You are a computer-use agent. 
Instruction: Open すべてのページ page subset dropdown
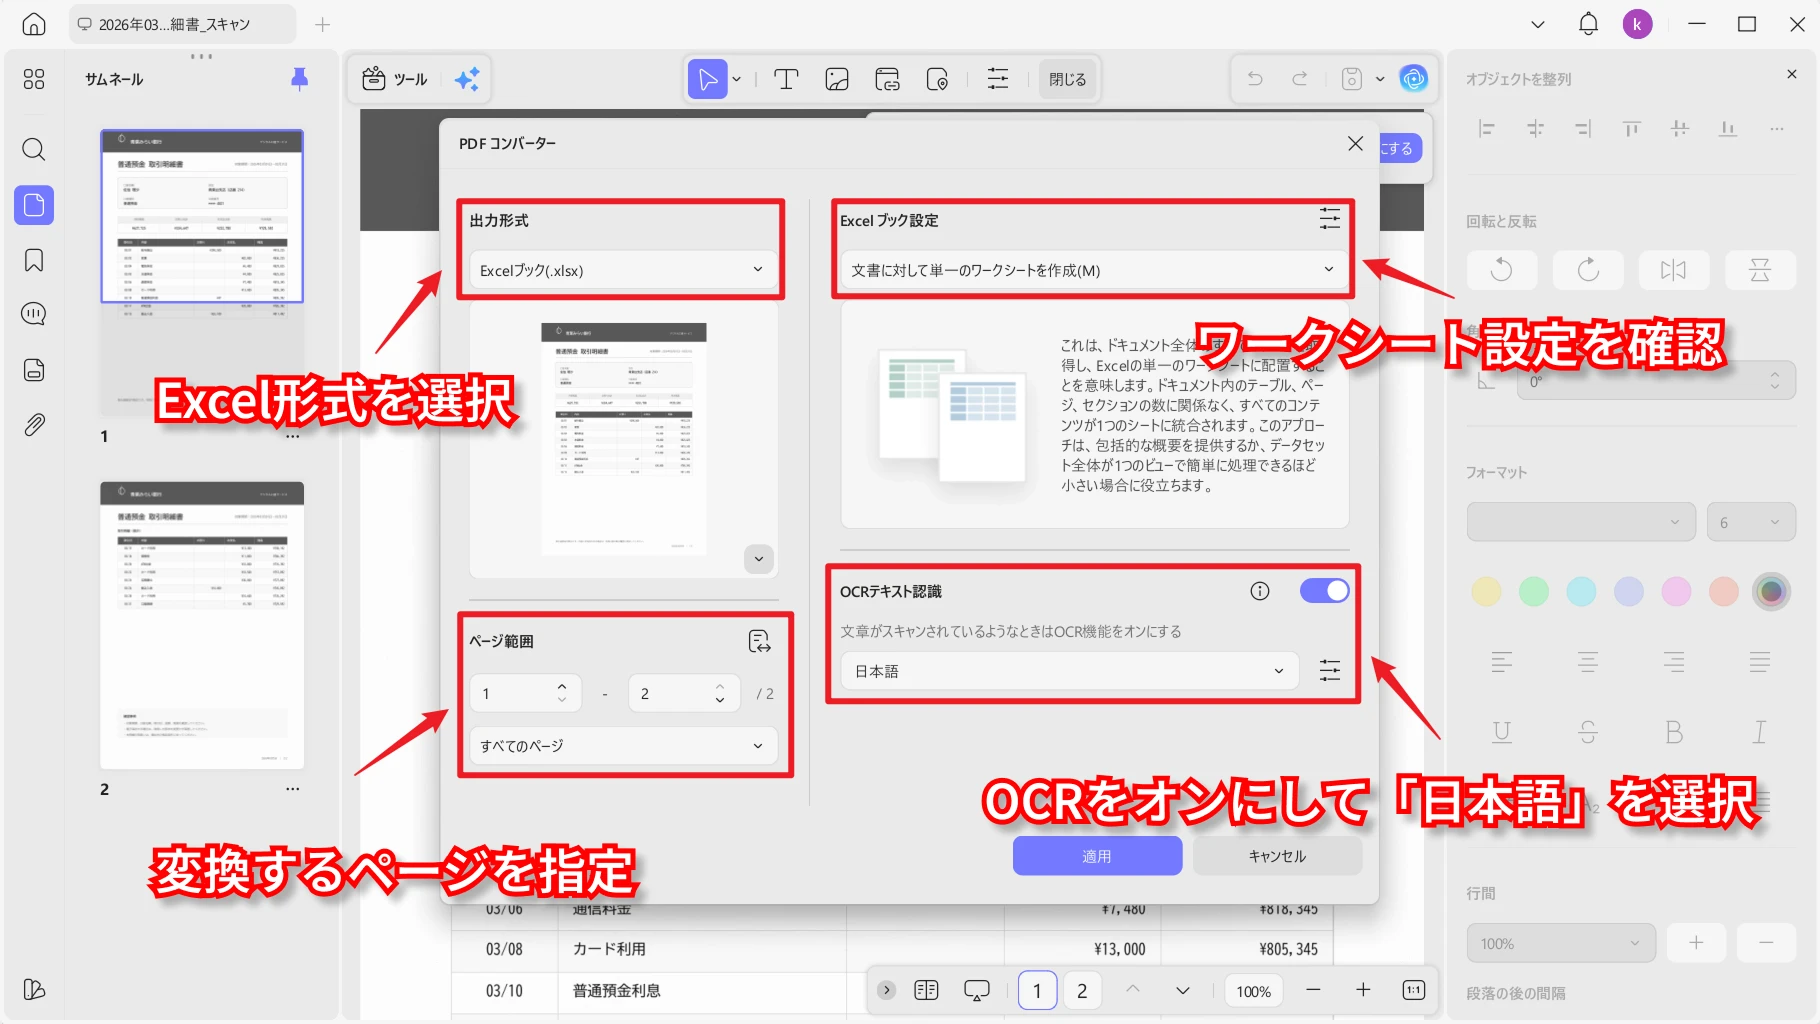623,746
